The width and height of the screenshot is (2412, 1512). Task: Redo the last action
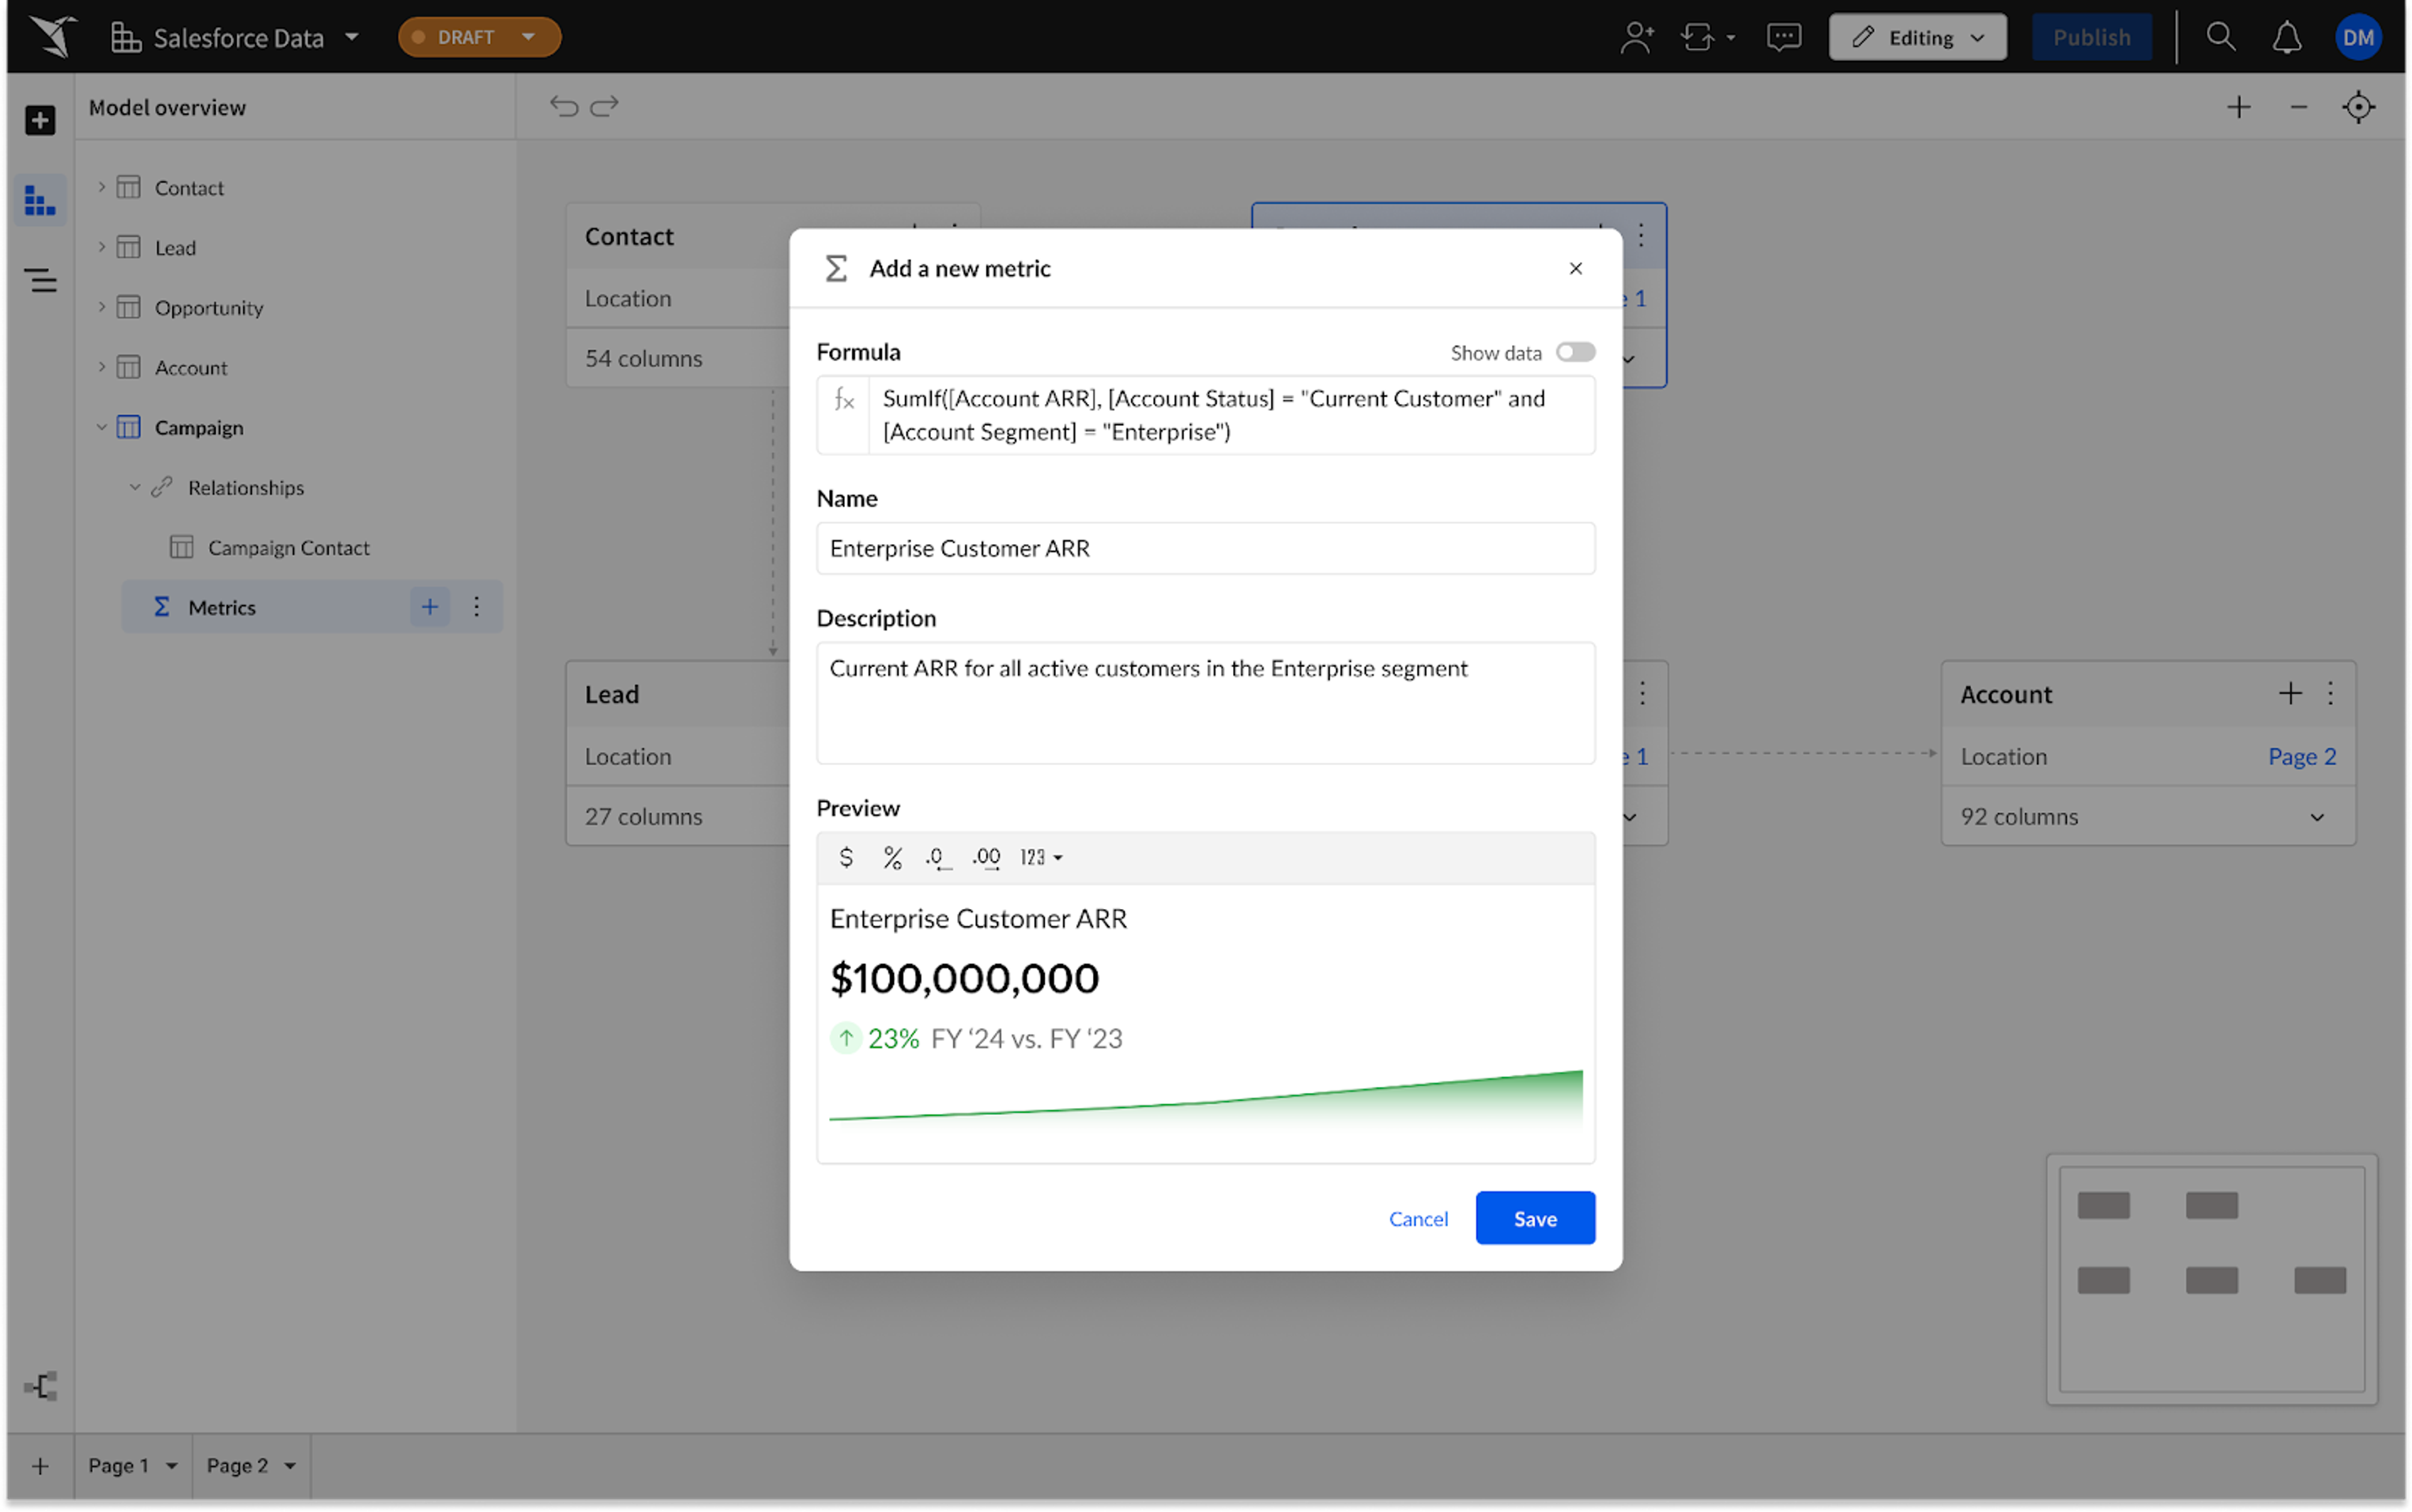[605, 106]
